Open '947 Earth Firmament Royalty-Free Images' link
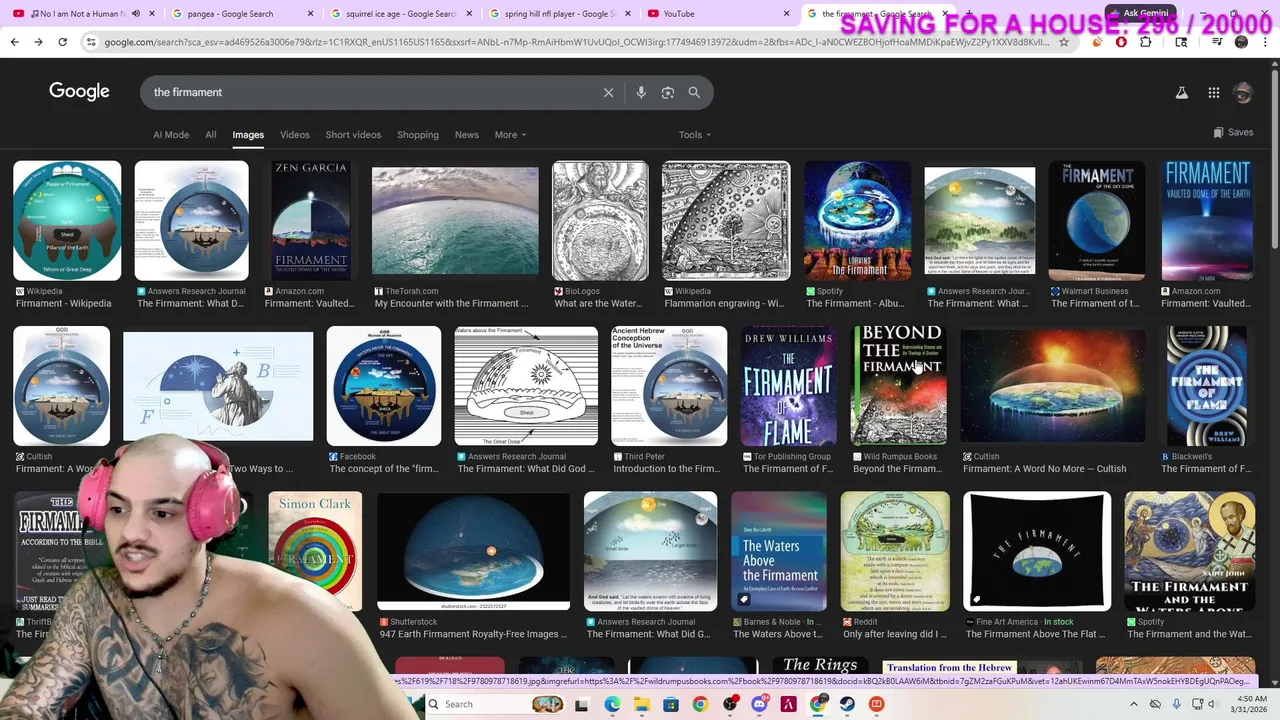This screenshot has width=1280, height=720. pos(473,634)
